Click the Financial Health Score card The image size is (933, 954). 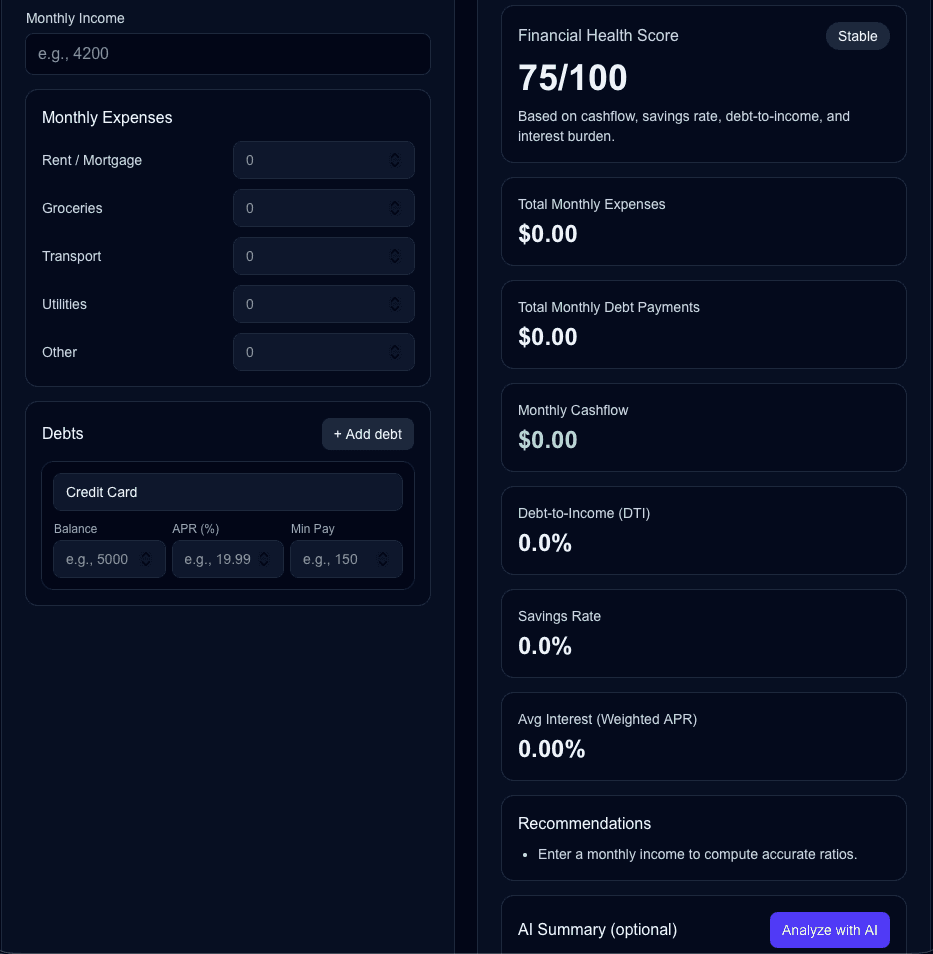click(x=703, y=84)
